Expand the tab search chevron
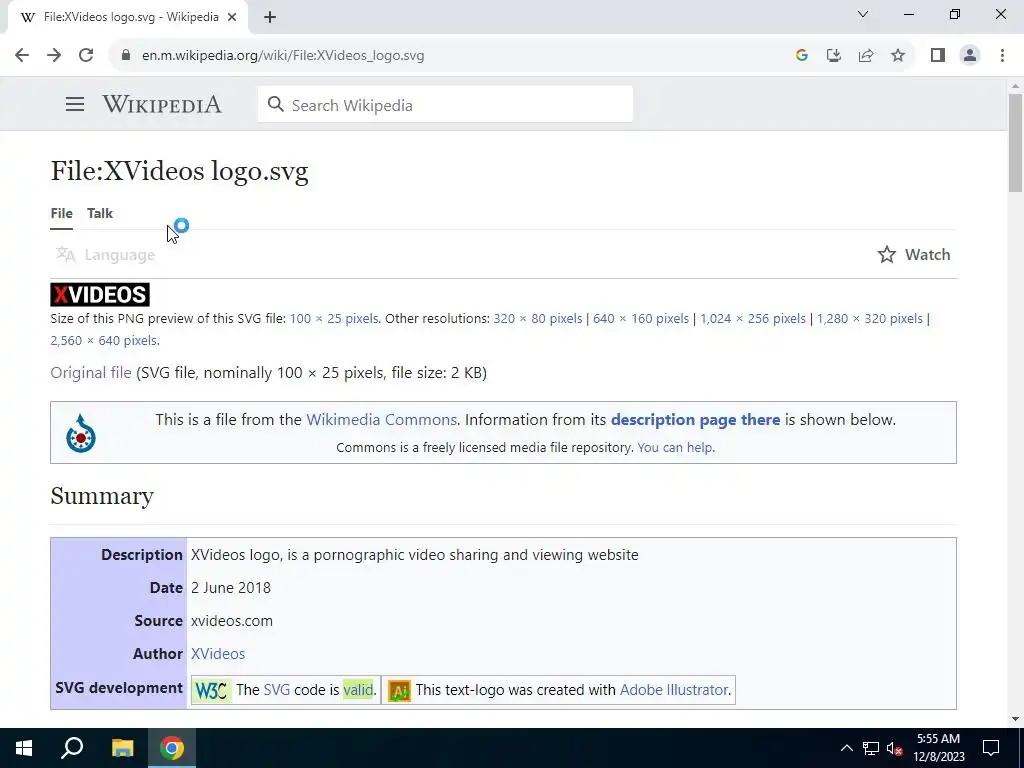 click(863, 14)
